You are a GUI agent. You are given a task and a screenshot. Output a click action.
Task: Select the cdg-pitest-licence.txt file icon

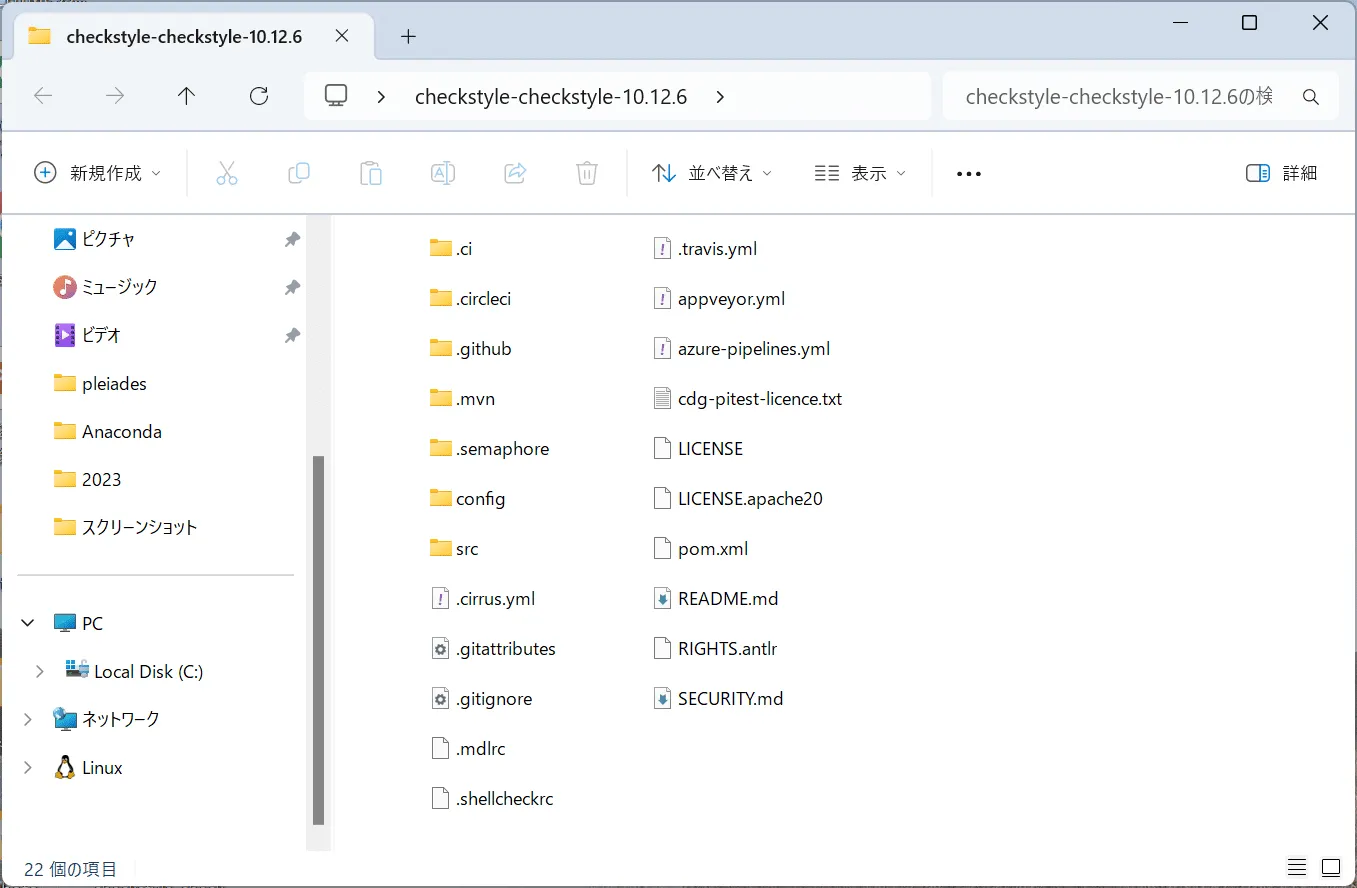click(x=662, y=398)
